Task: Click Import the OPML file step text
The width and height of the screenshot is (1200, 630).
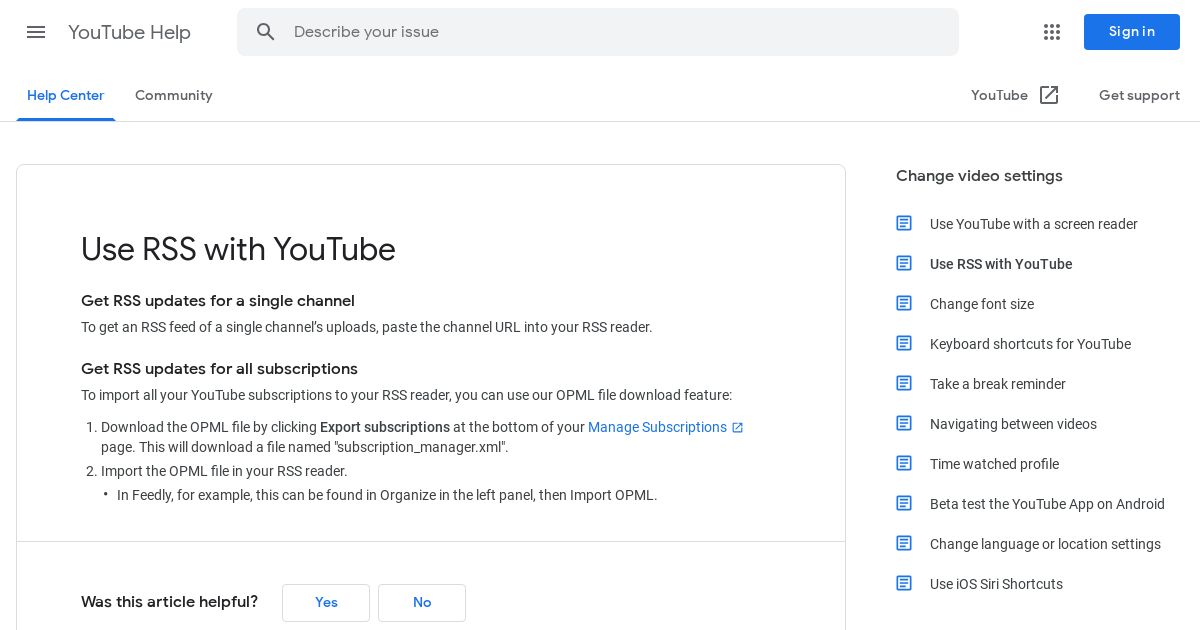Action: (224, 471)
